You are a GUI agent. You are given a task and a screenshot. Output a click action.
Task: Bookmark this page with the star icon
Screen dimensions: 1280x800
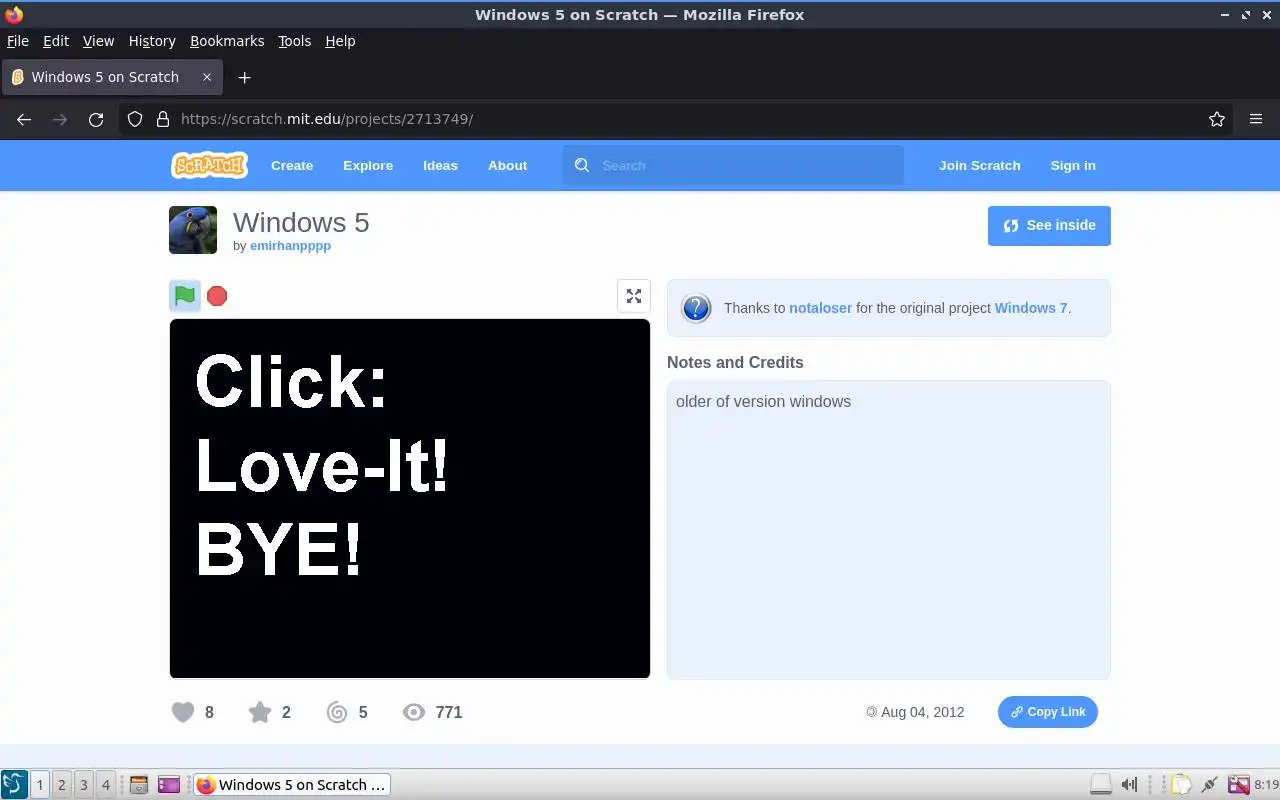(x=1217, y=119)
